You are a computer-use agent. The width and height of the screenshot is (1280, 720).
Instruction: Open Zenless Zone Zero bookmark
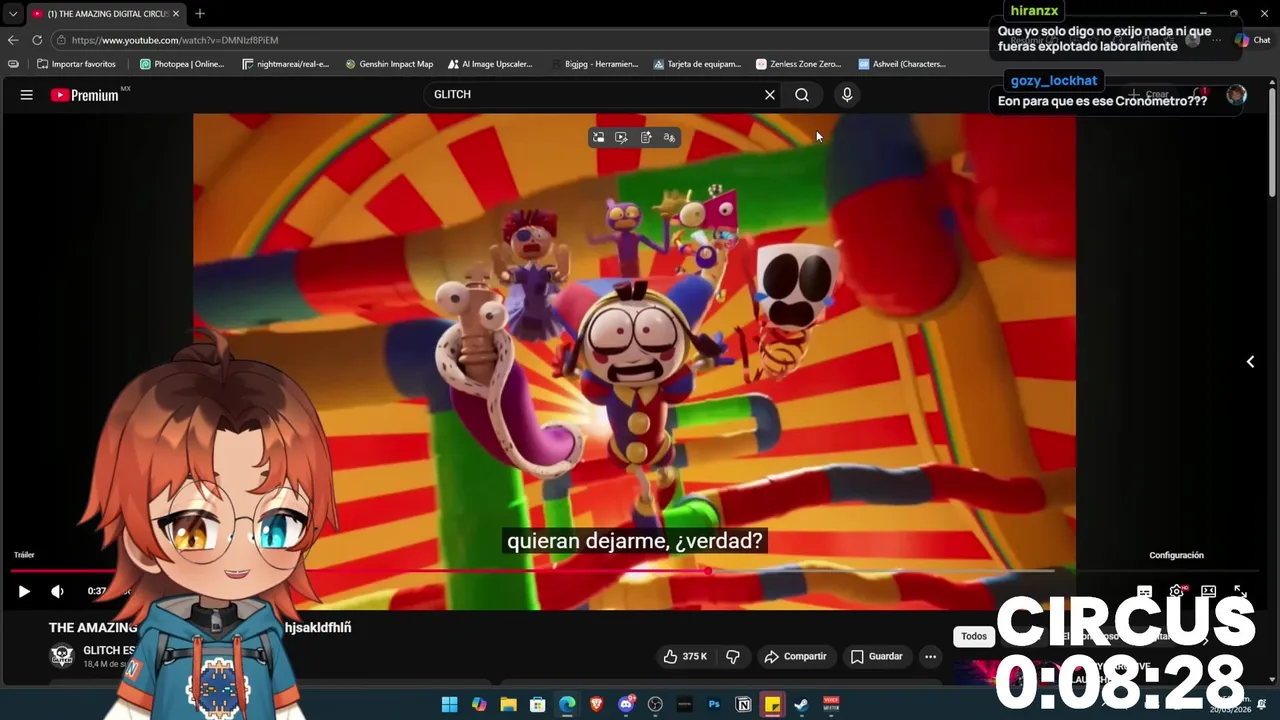(x=799, y=64)
